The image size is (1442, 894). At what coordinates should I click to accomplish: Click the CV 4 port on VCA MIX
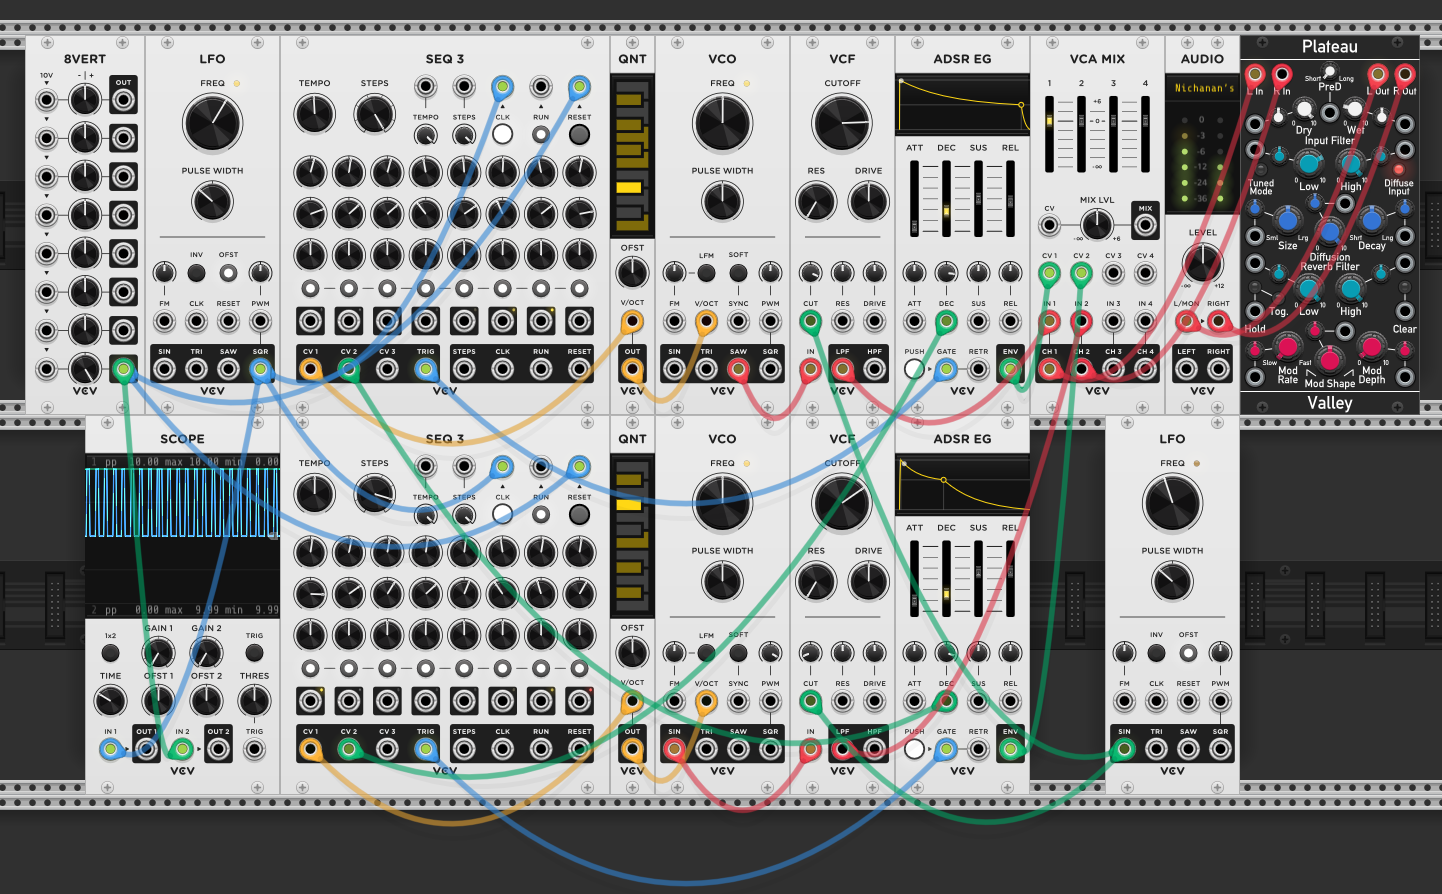coord(1145,273)
